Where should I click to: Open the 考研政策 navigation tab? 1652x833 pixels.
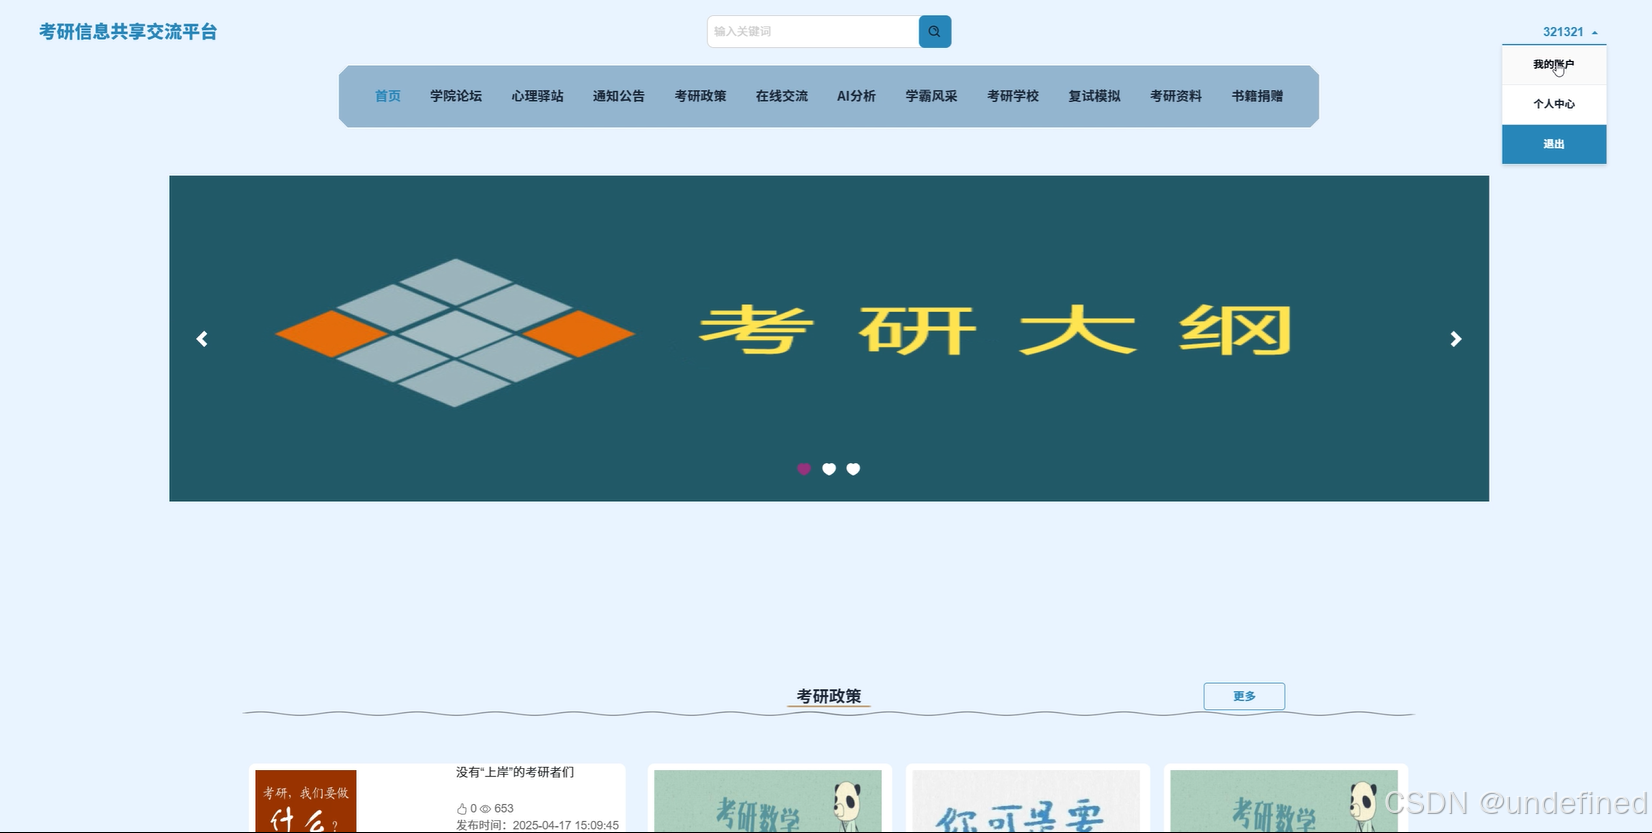coord(700,96)
